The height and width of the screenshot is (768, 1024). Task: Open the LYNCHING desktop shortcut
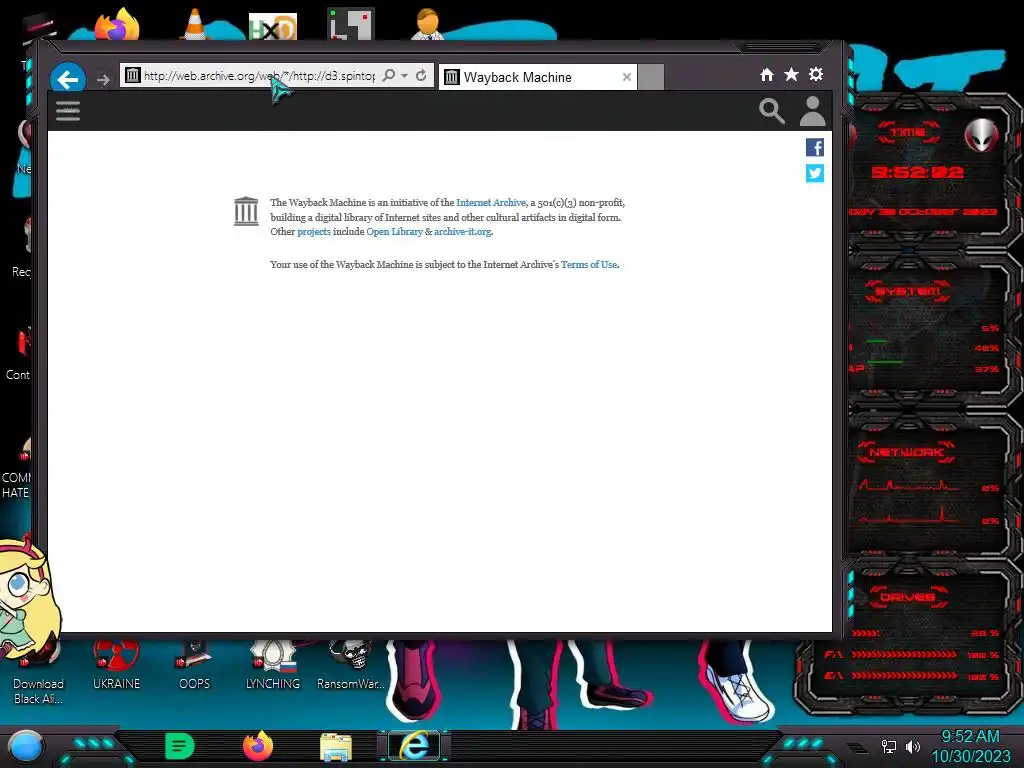pyautogui.click(x=272, y=665)
